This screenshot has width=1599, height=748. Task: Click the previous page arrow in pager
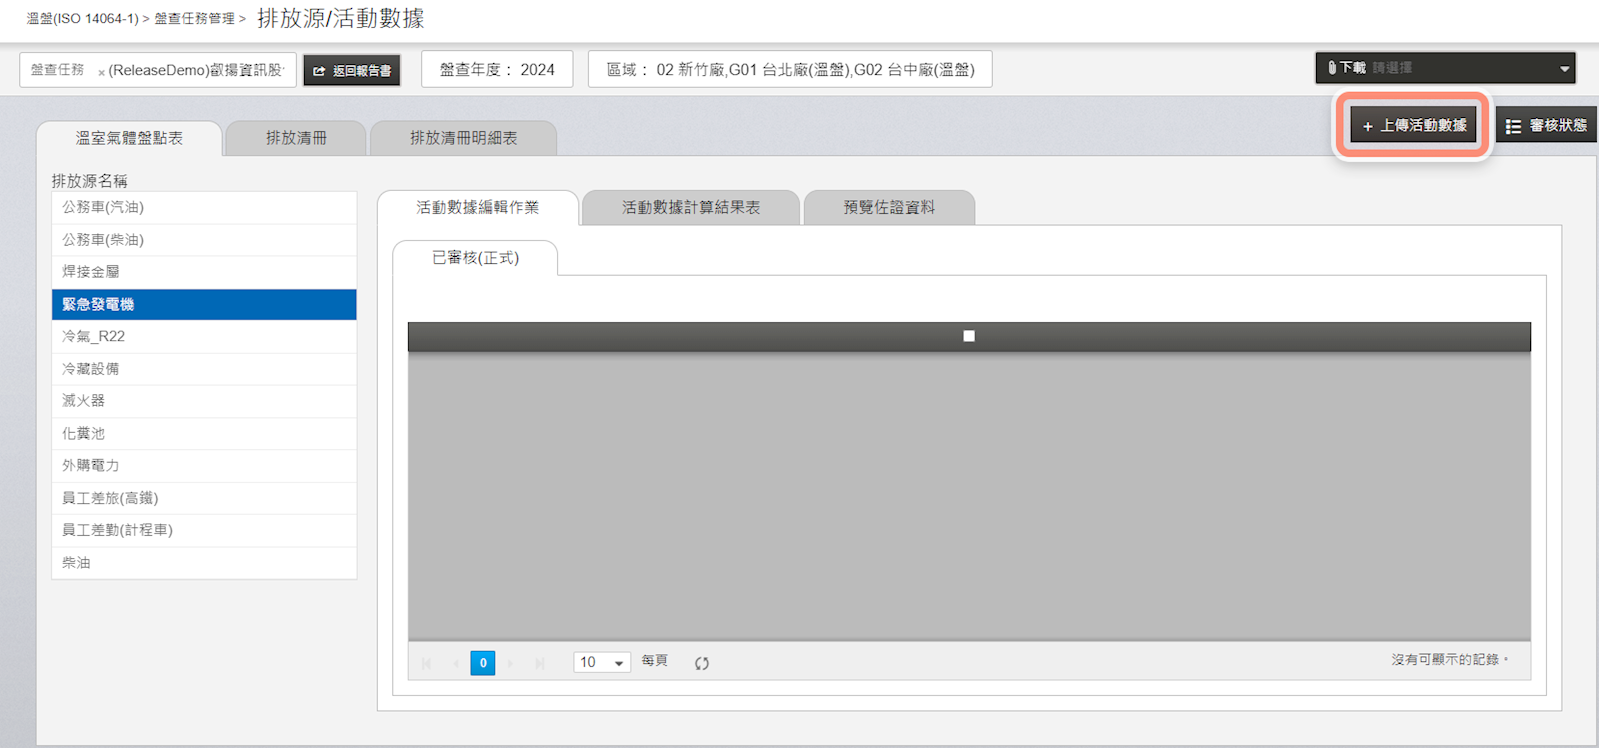pos(455,663)
